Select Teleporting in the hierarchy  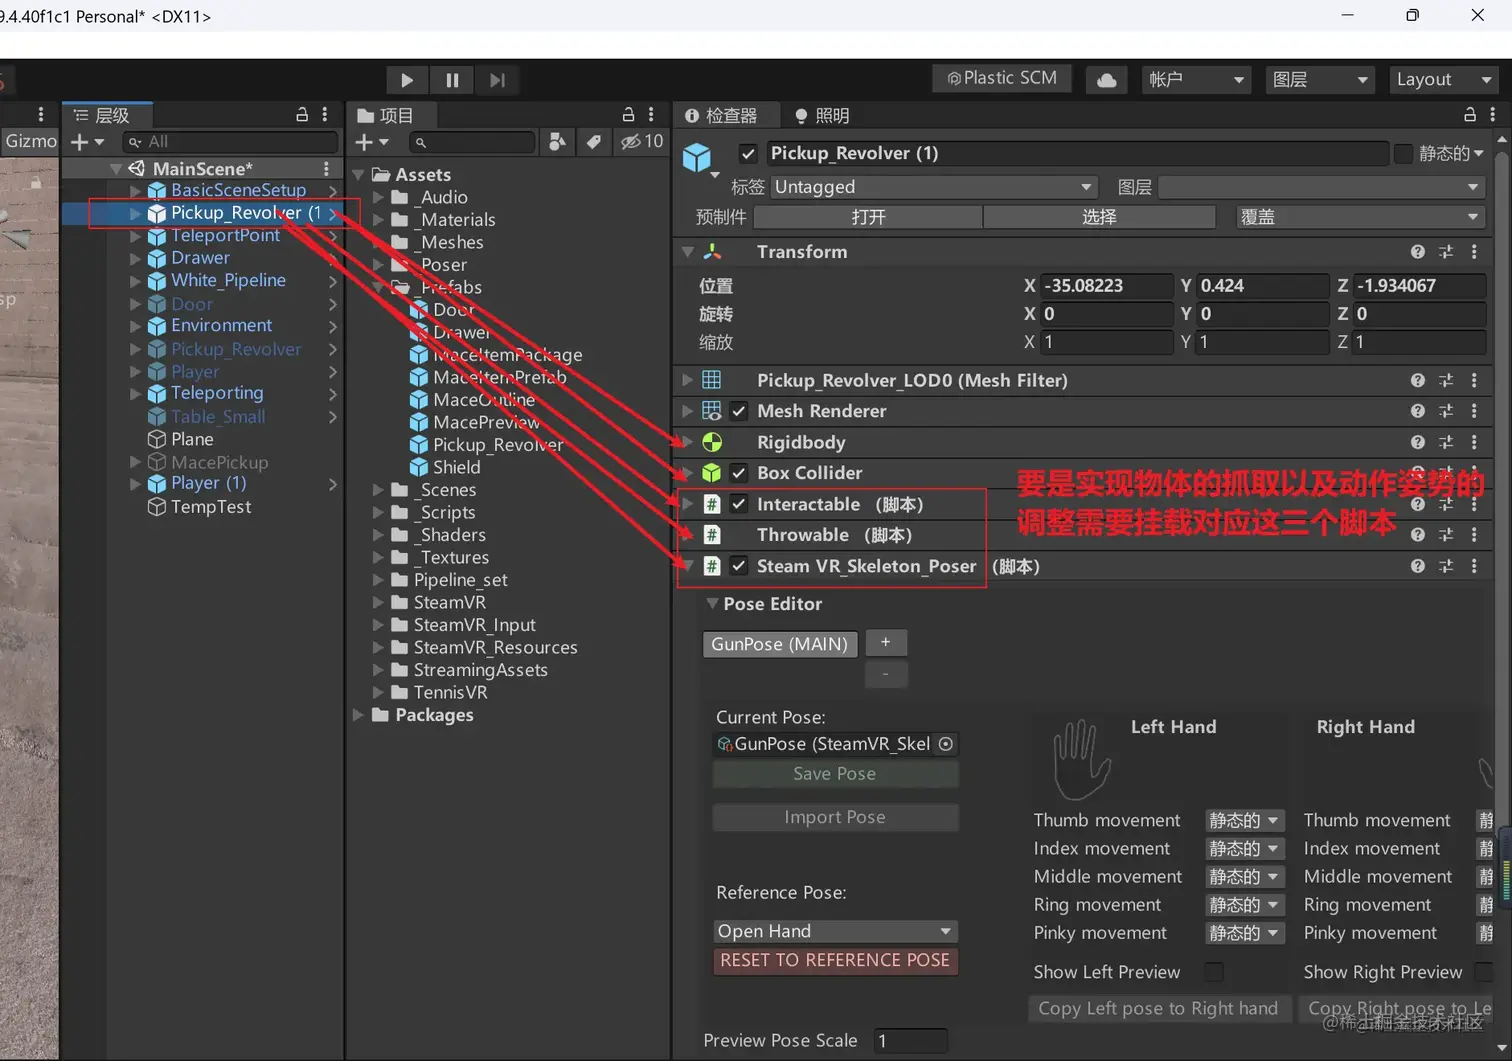pyautogui.click(x=217, y=393)
